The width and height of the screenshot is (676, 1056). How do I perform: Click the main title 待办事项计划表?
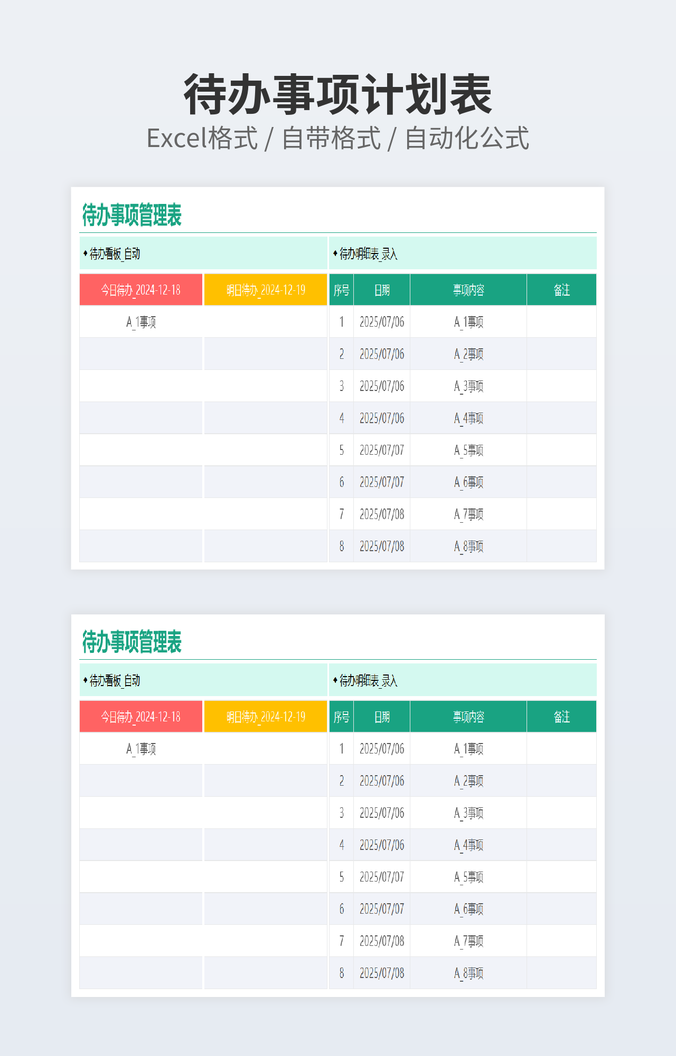point(338,96)
